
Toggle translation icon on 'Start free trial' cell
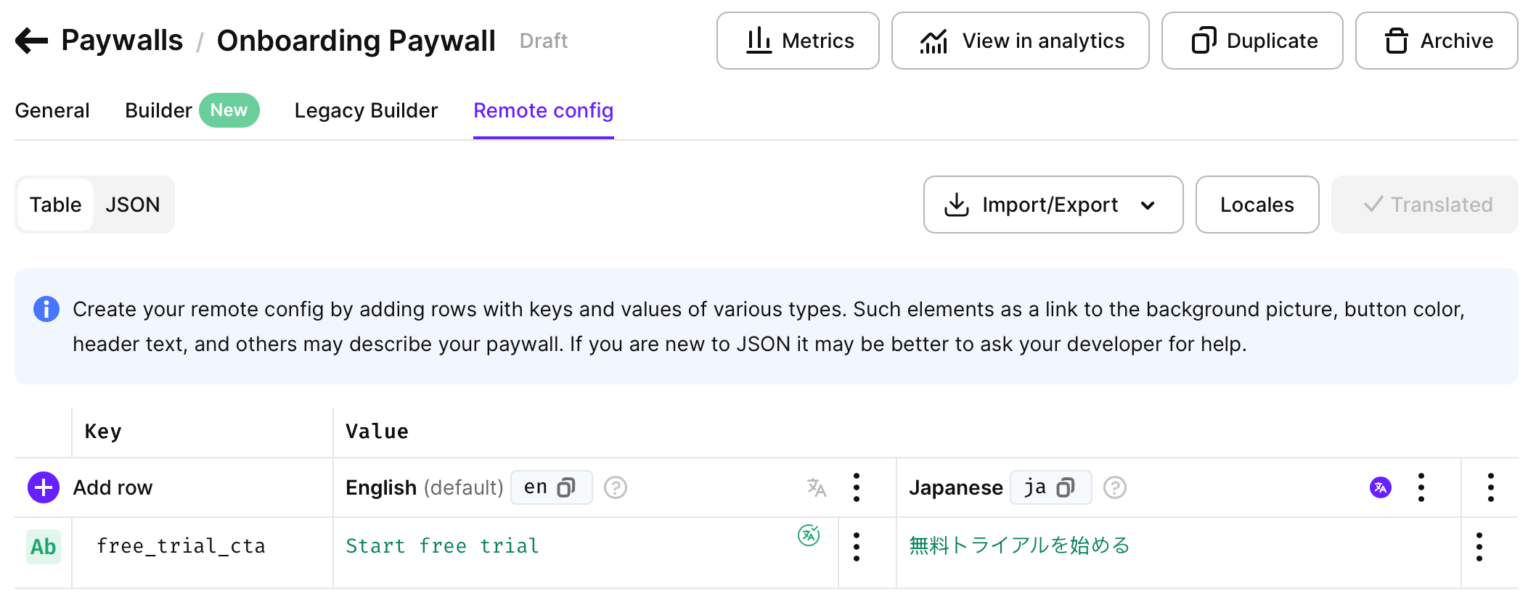click(x=808, y=535)
